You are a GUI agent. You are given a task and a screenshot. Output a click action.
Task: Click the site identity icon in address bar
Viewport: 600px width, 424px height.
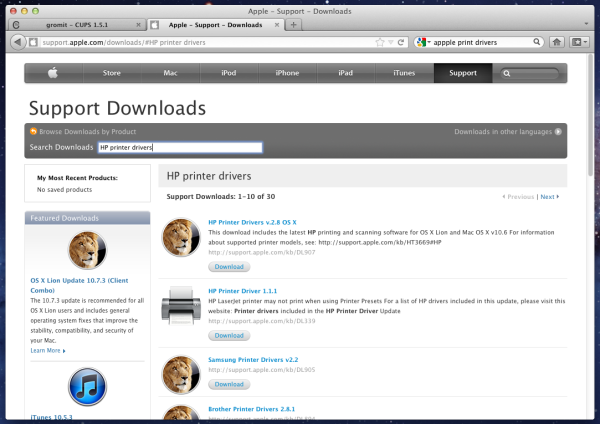point(33,42)
